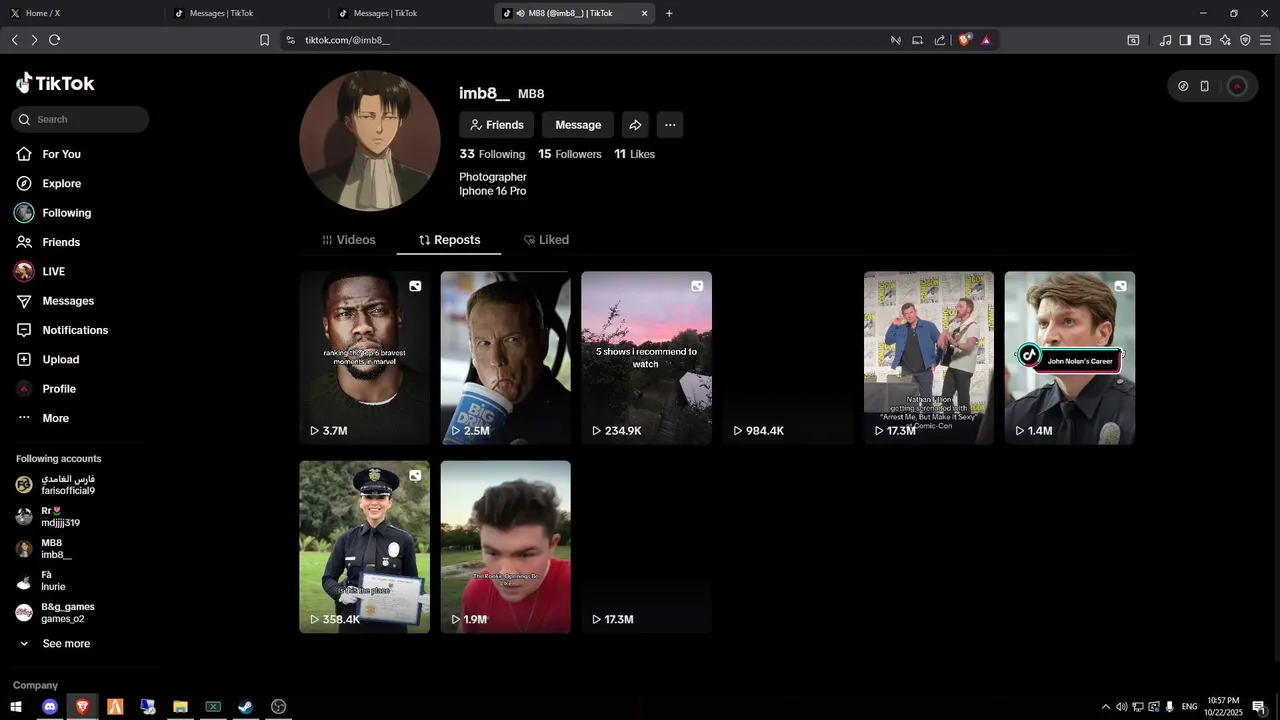Image resolution: width=1280 pixels, height=720 pixels.
Task: Open the 358.4K police officer video
Action: click(365, 547)
